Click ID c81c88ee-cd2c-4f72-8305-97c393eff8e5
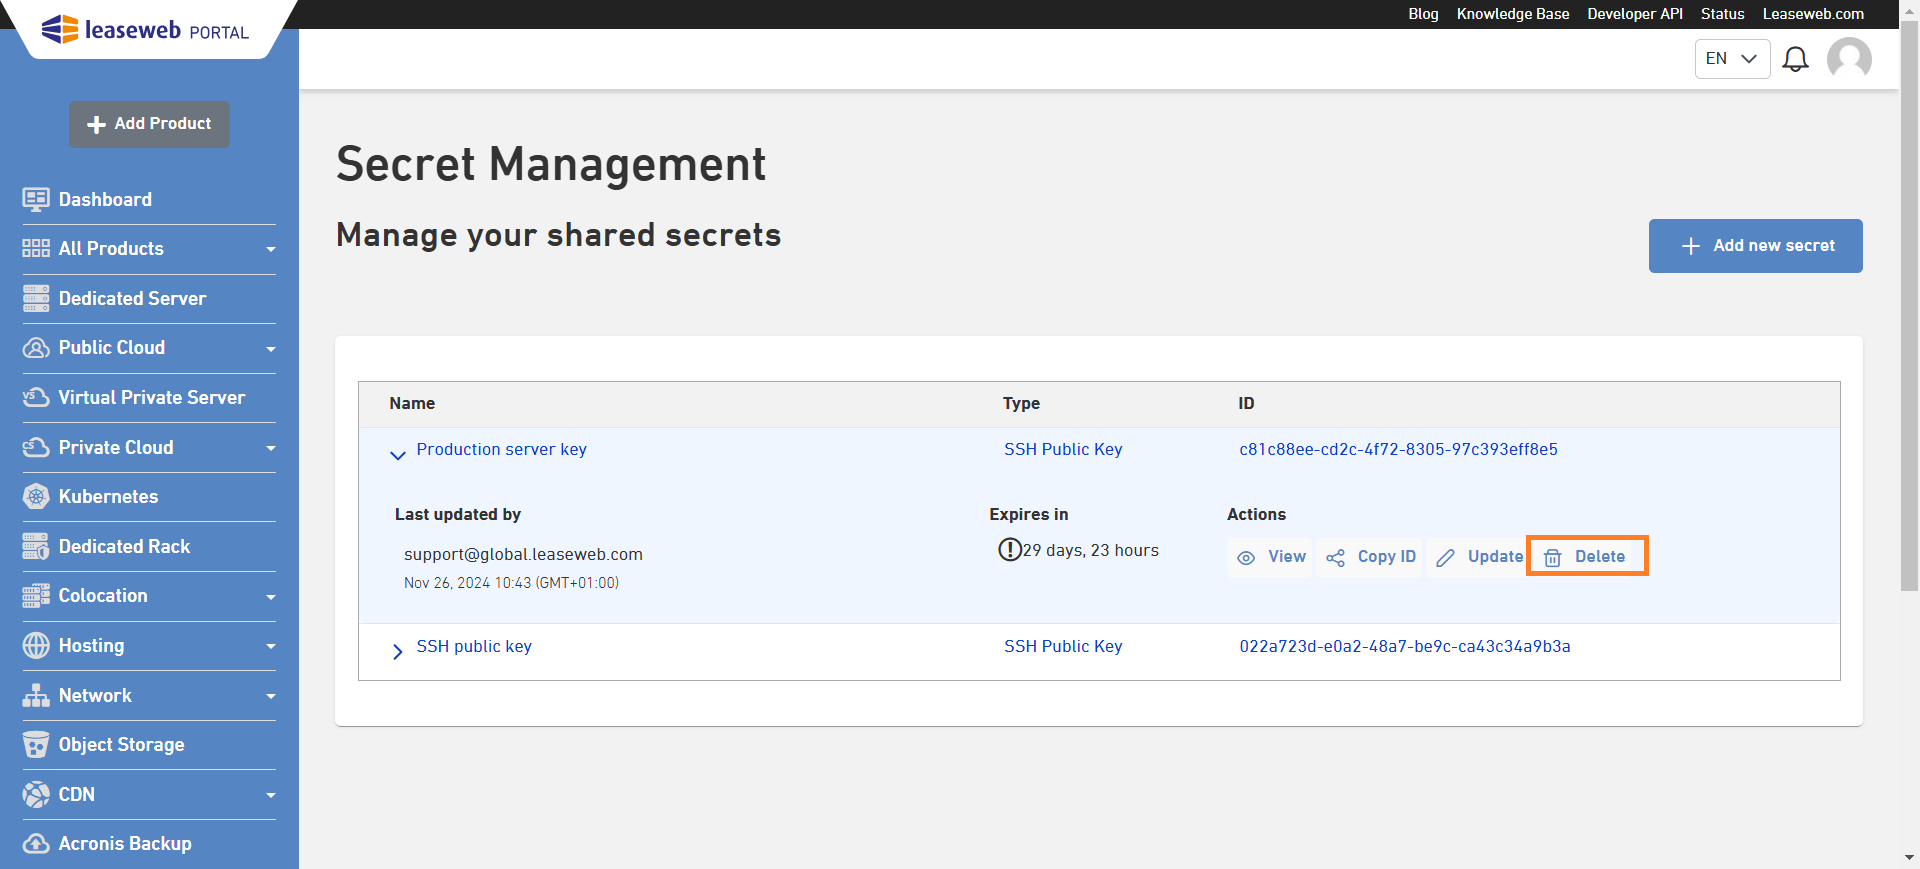Image resolution: width=1920 pixels, height=869 pixels. coord(1398,449)
